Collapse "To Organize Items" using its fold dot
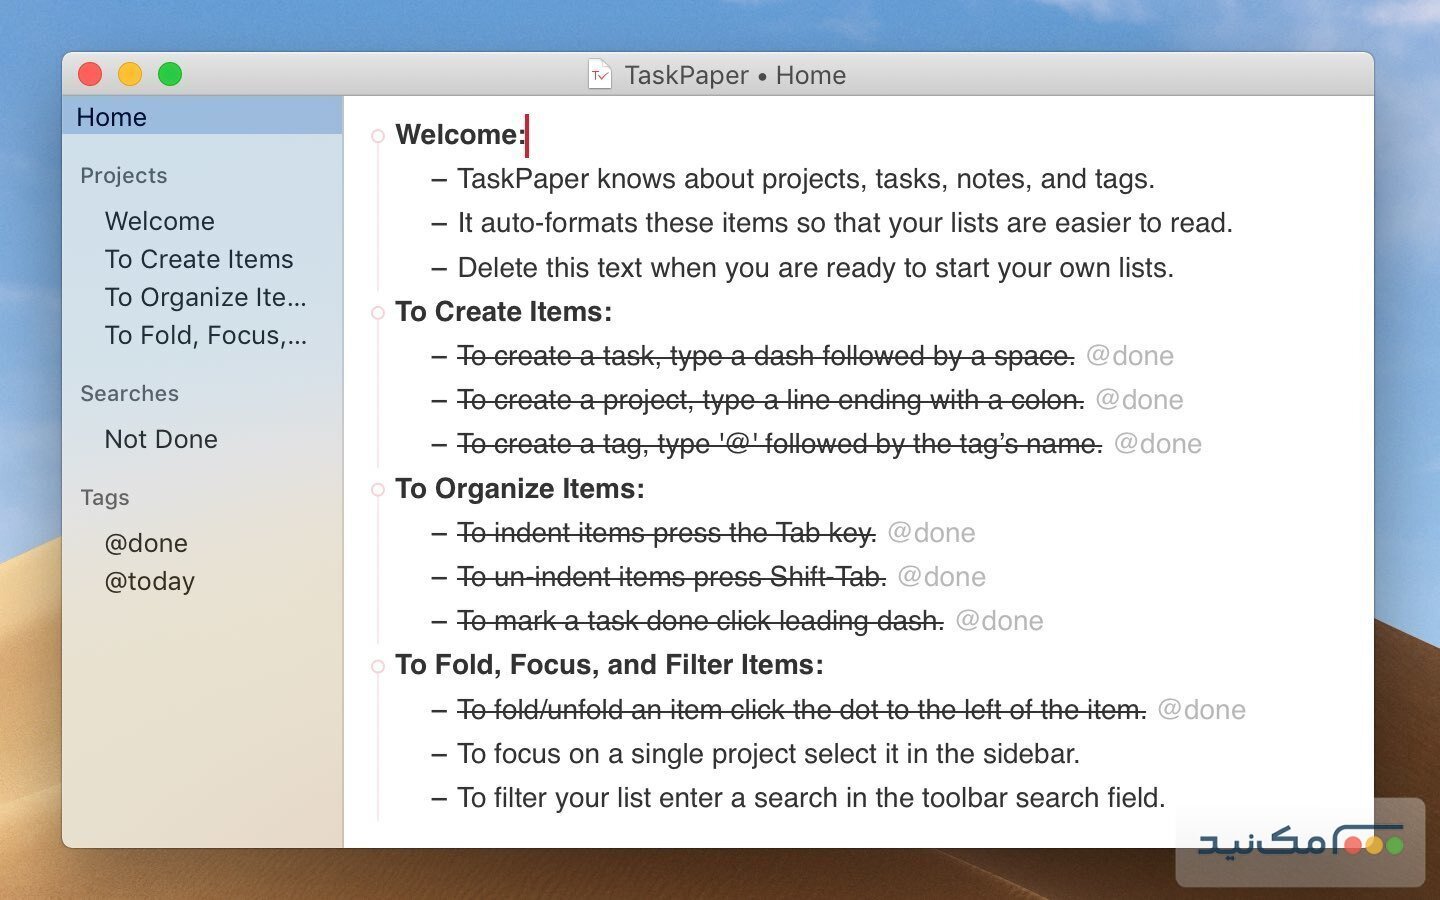Screen dimensions: 1440x900 tap(377, 489)
